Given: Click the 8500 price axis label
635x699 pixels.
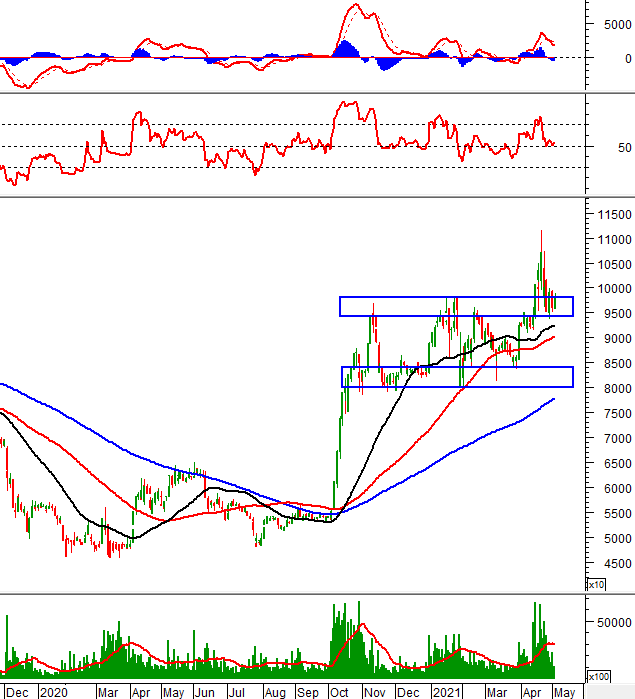Looking at the screenshot, I should coord(618,364).
